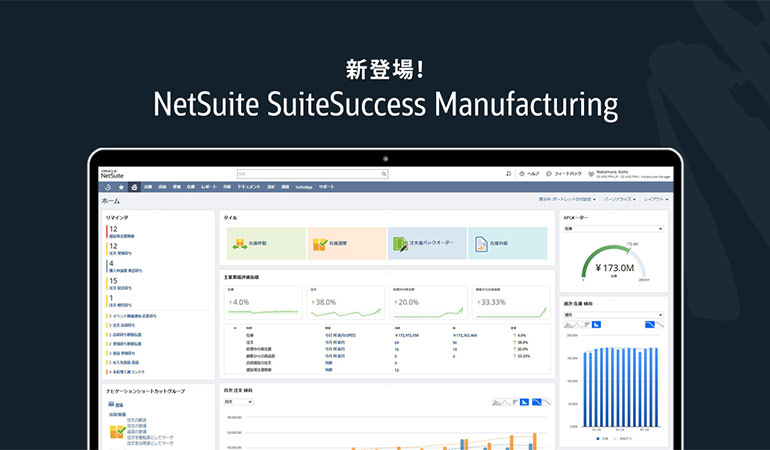Click the Oracle NetSuite logo
Screen dimensions: 770x450
112,174
